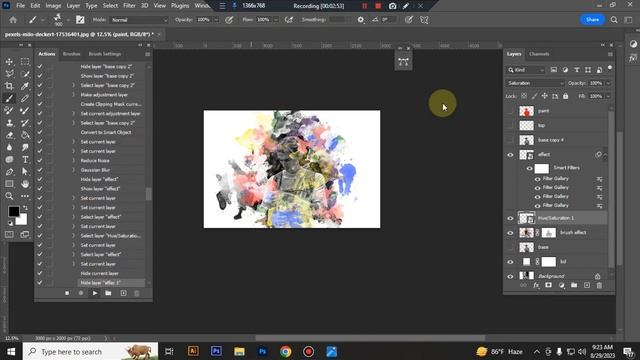640x360 pixels.
Task: Open the Opacity dropdown in options bar
Action: point(216,20)
